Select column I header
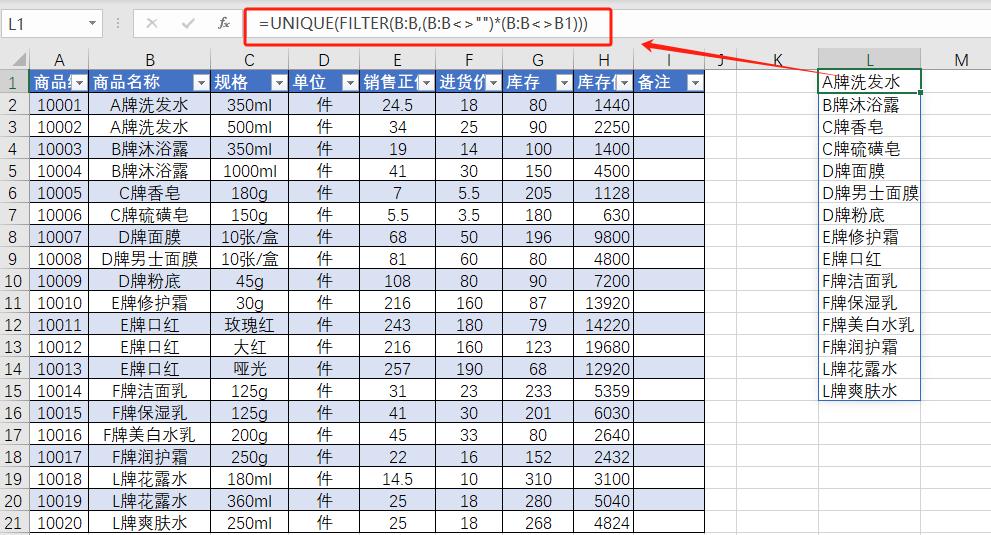 [x=669, y=60]
